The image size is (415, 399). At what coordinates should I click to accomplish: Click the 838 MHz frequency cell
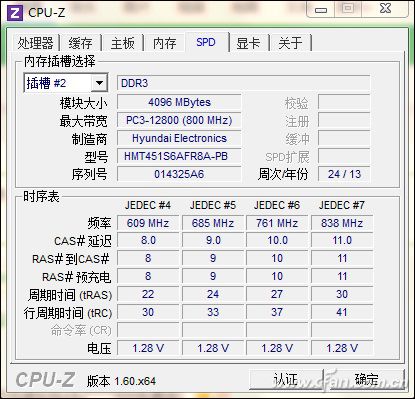(x=342, y=223)
